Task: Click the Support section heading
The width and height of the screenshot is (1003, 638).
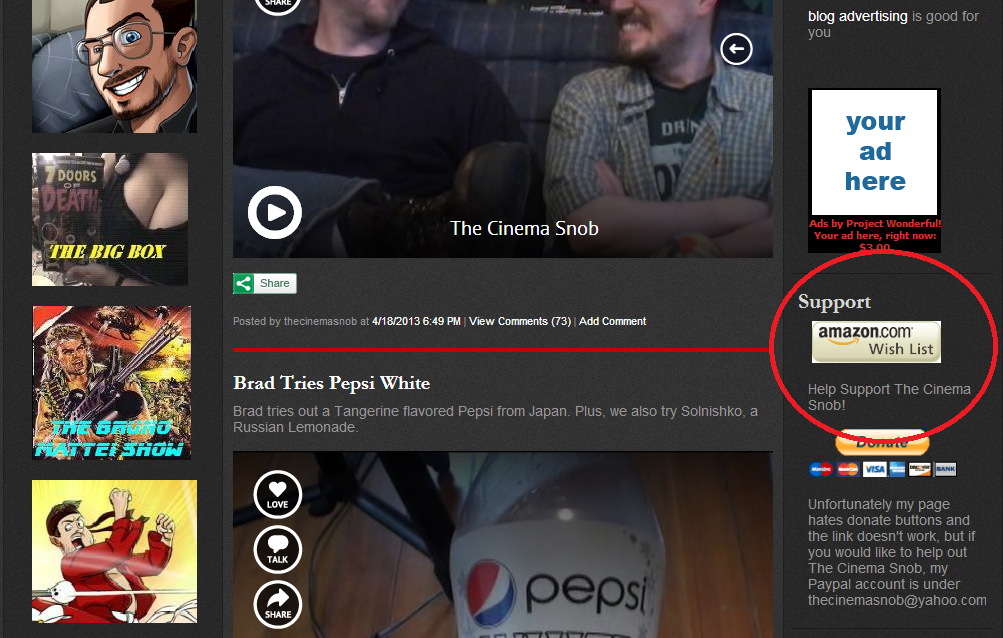Action: click(834, 302)
